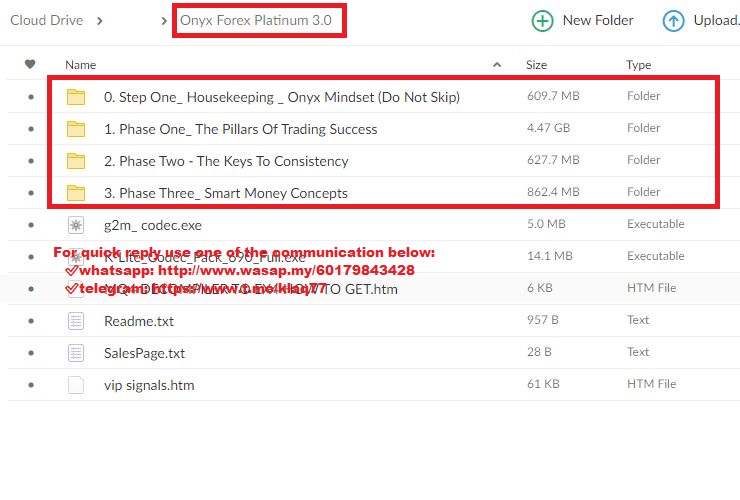Toggle favorite dot for g2m_ codec.exe row
740x500 pixels.
(31, 225)
